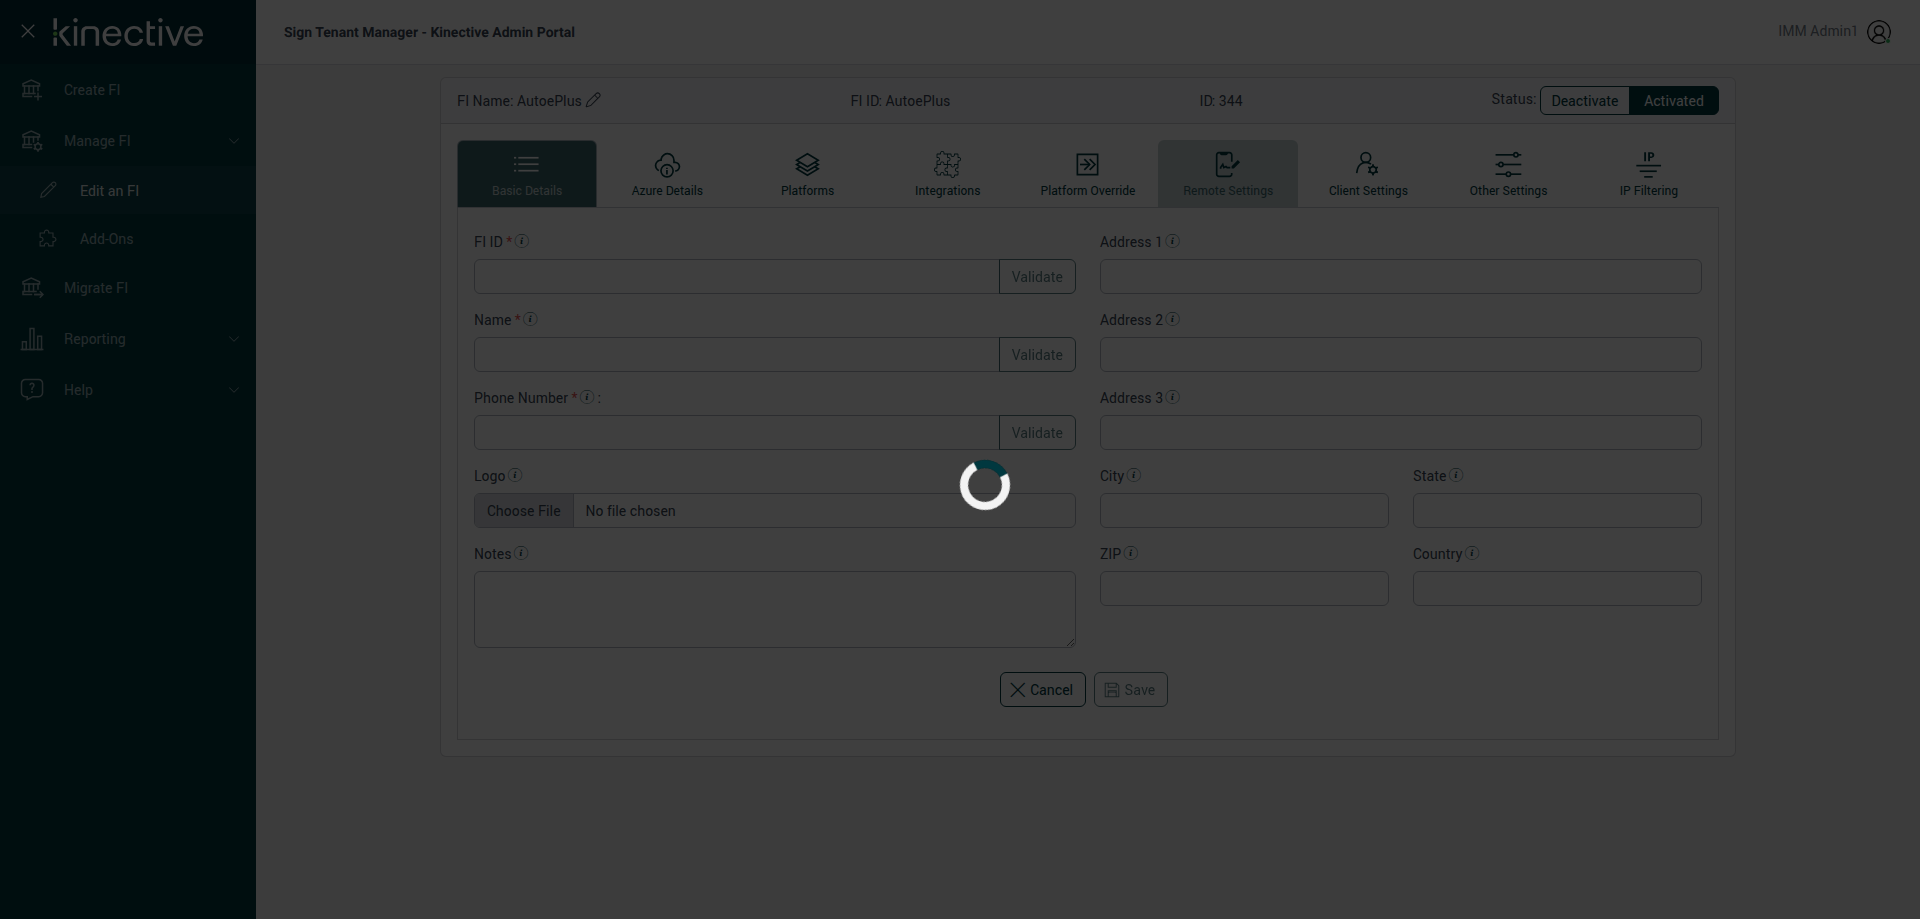Click the Country info icon
The width and height of the screenshot is (1920, 919).
[1472, 553]
